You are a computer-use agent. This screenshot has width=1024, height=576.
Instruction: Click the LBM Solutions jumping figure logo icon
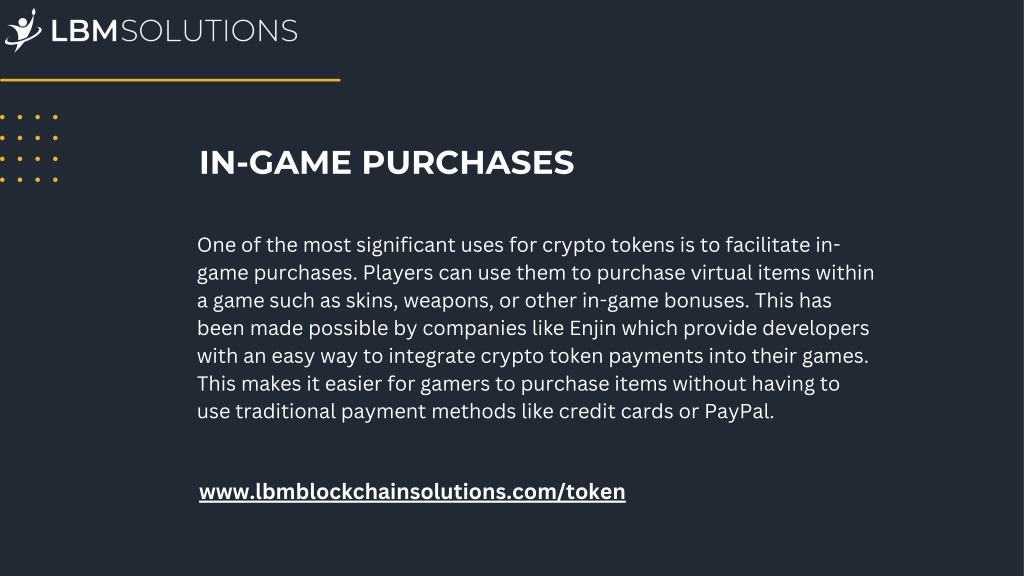click(x=22, y=30)
